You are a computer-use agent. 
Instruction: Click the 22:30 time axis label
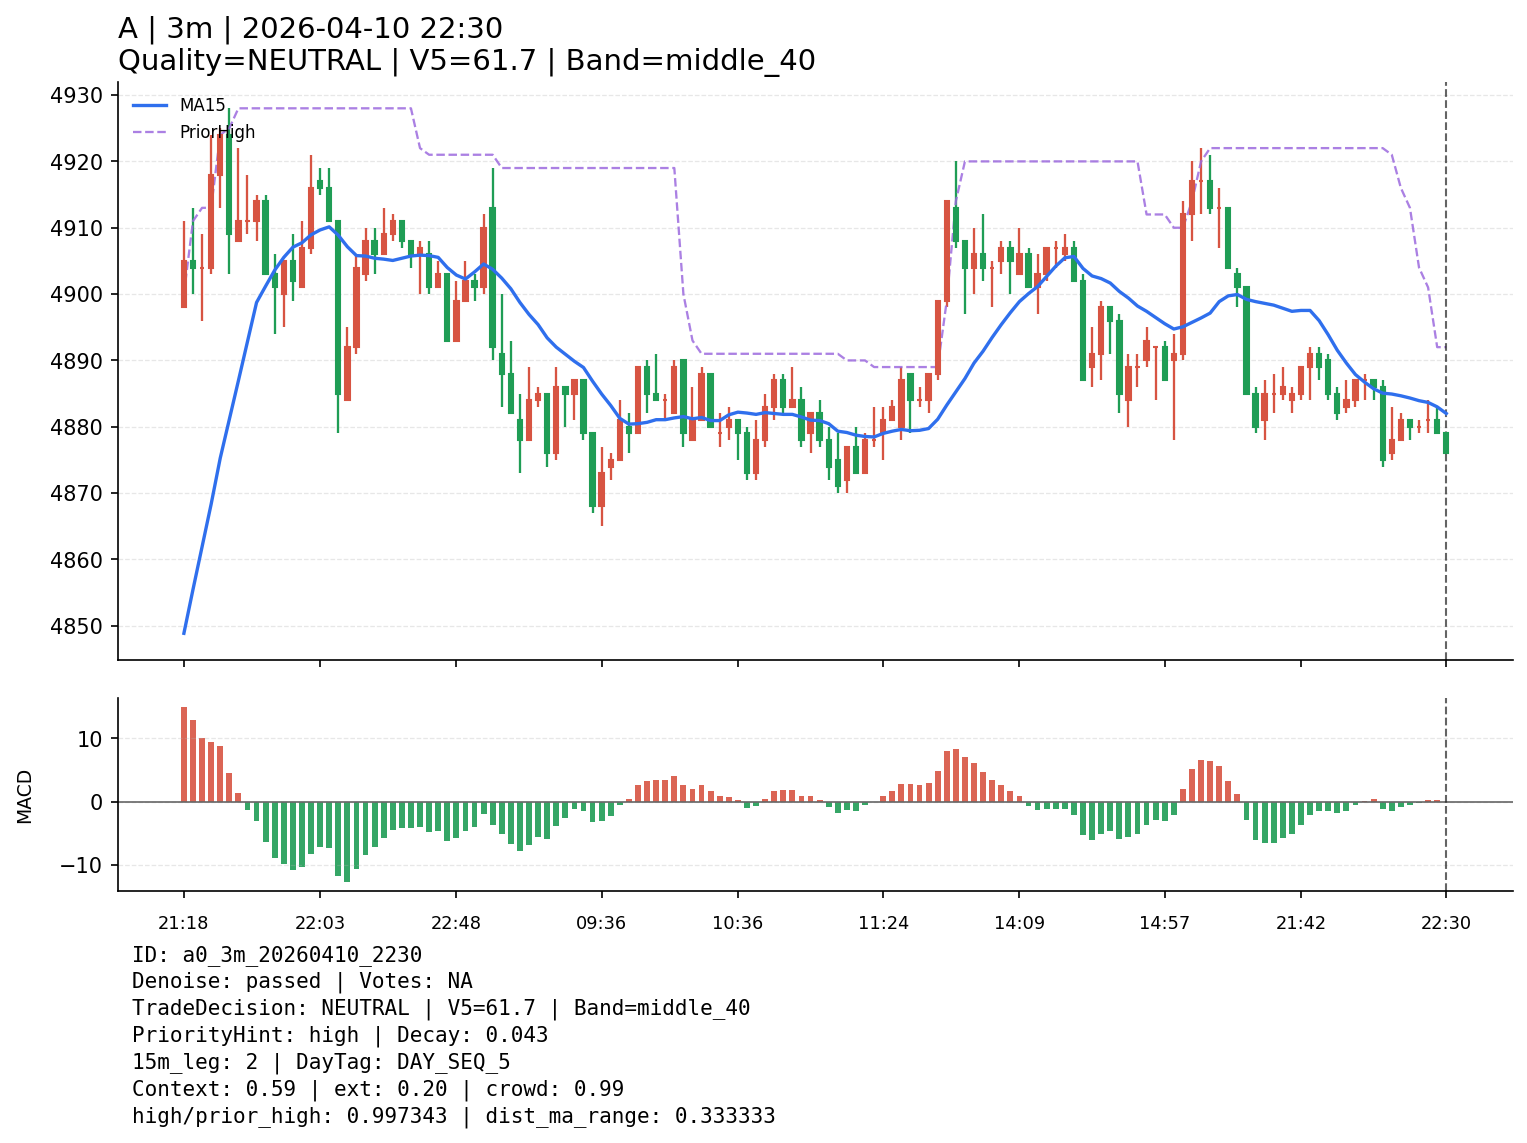pos(1446,923)
